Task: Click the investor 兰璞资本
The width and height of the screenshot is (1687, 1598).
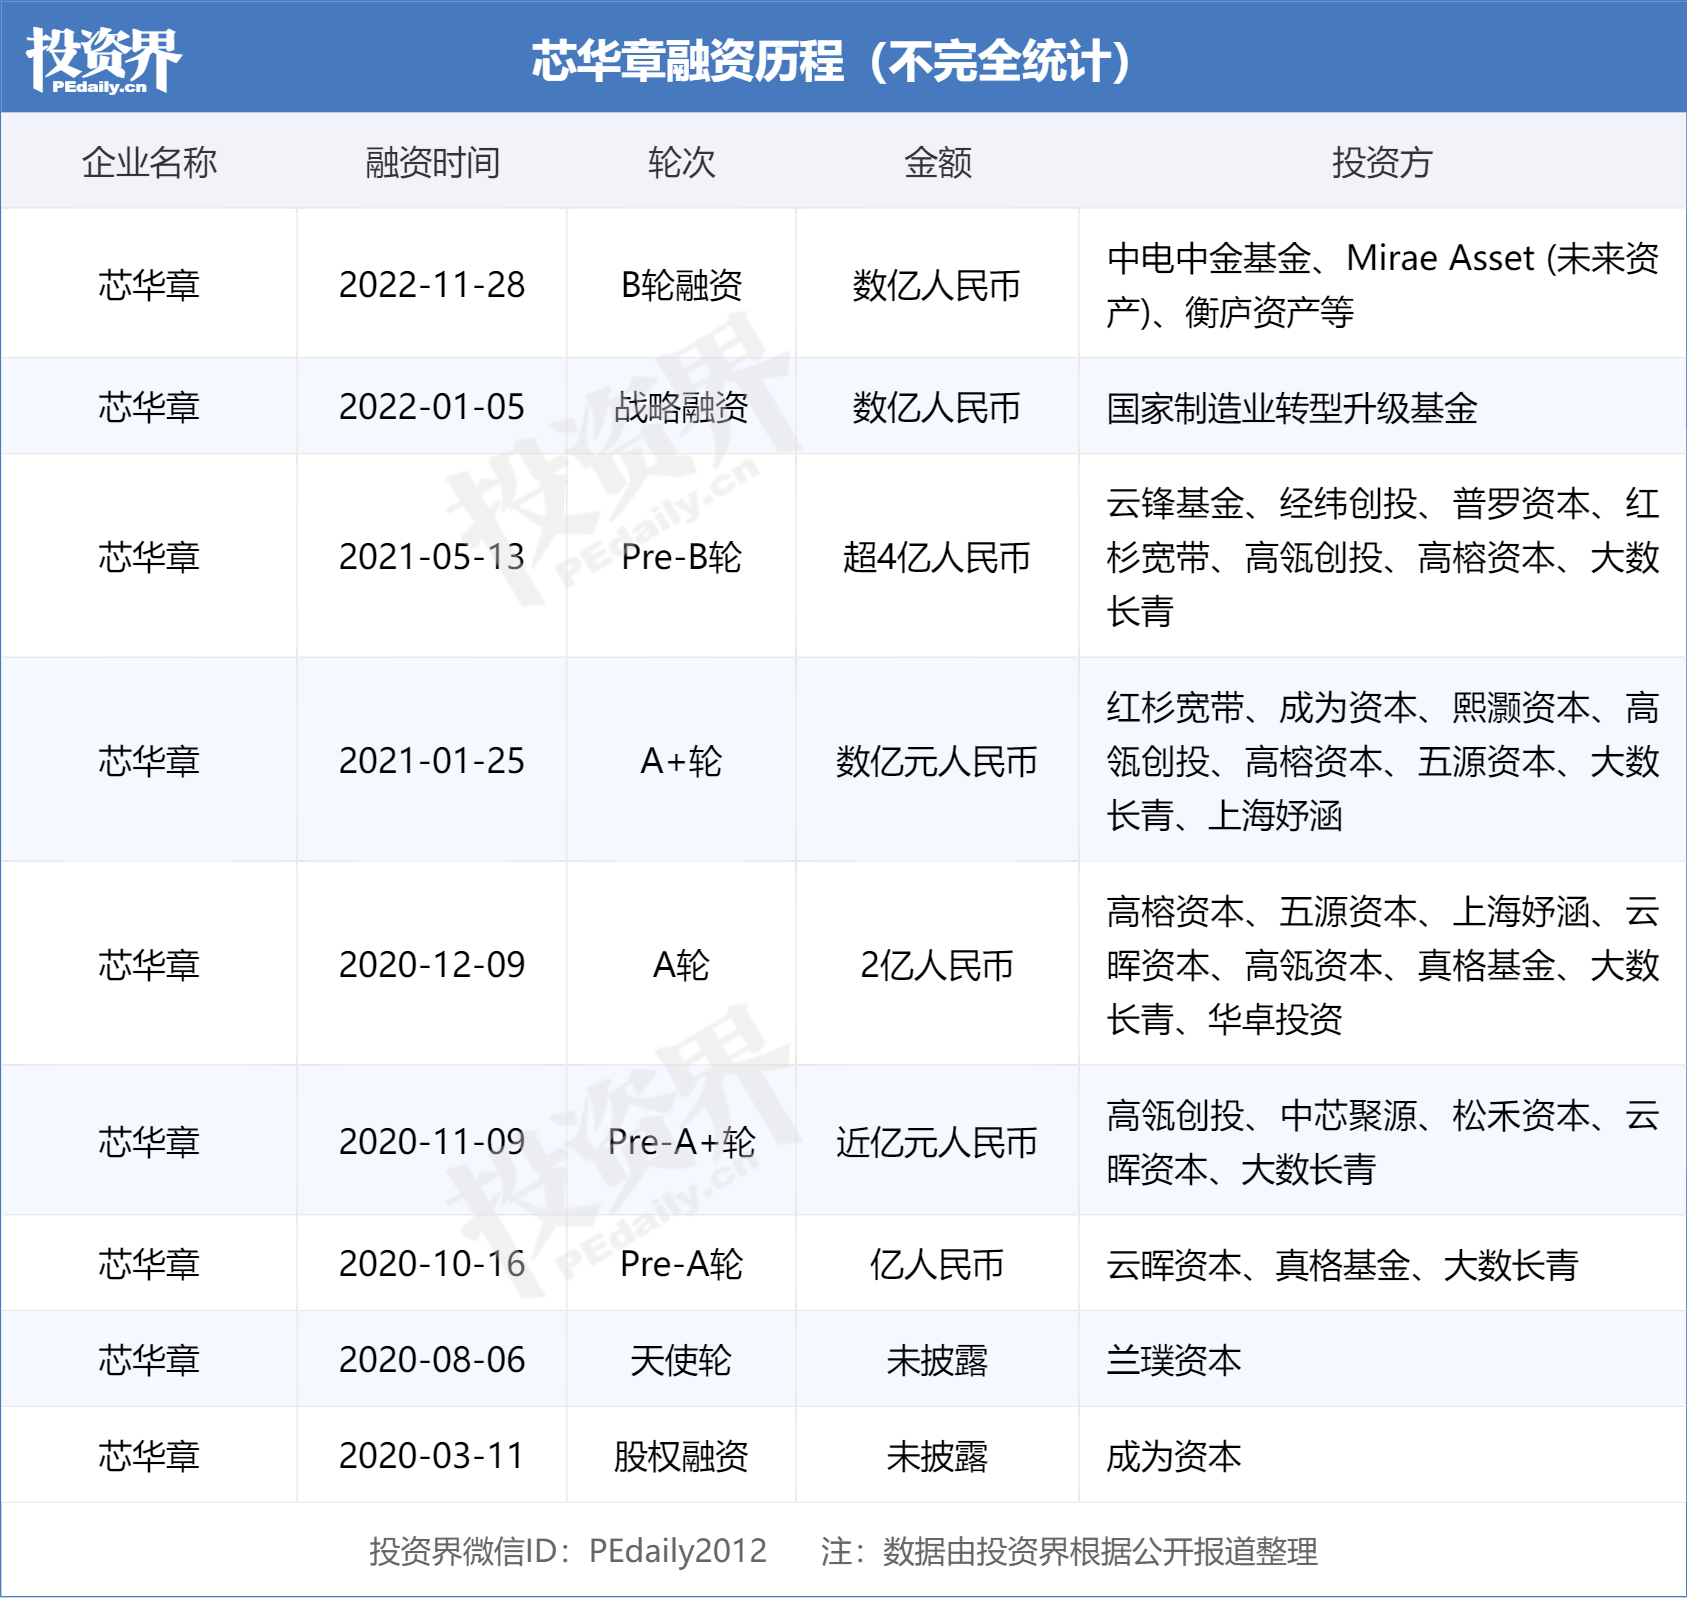Action: (x=1174, y=1360)
